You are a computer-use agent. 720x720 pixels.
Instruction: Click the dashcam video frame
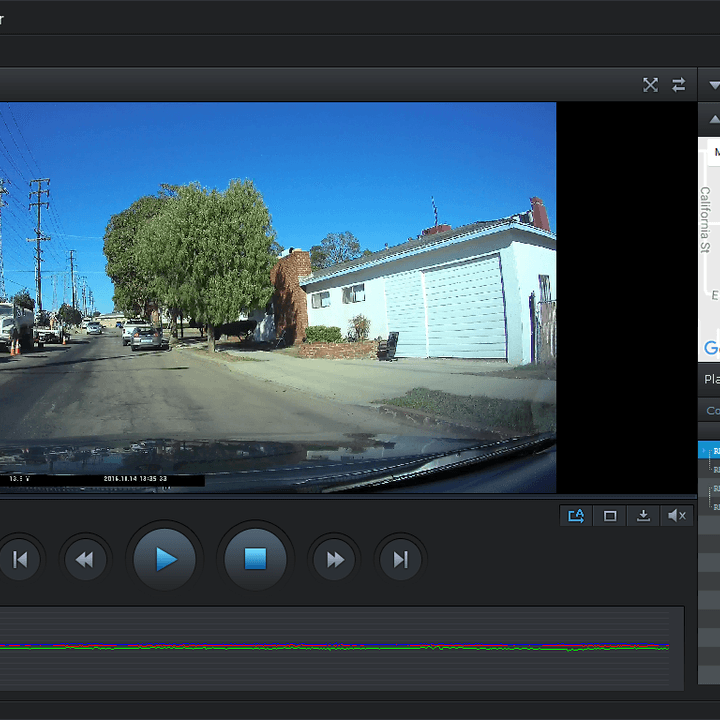click(278, 298)
